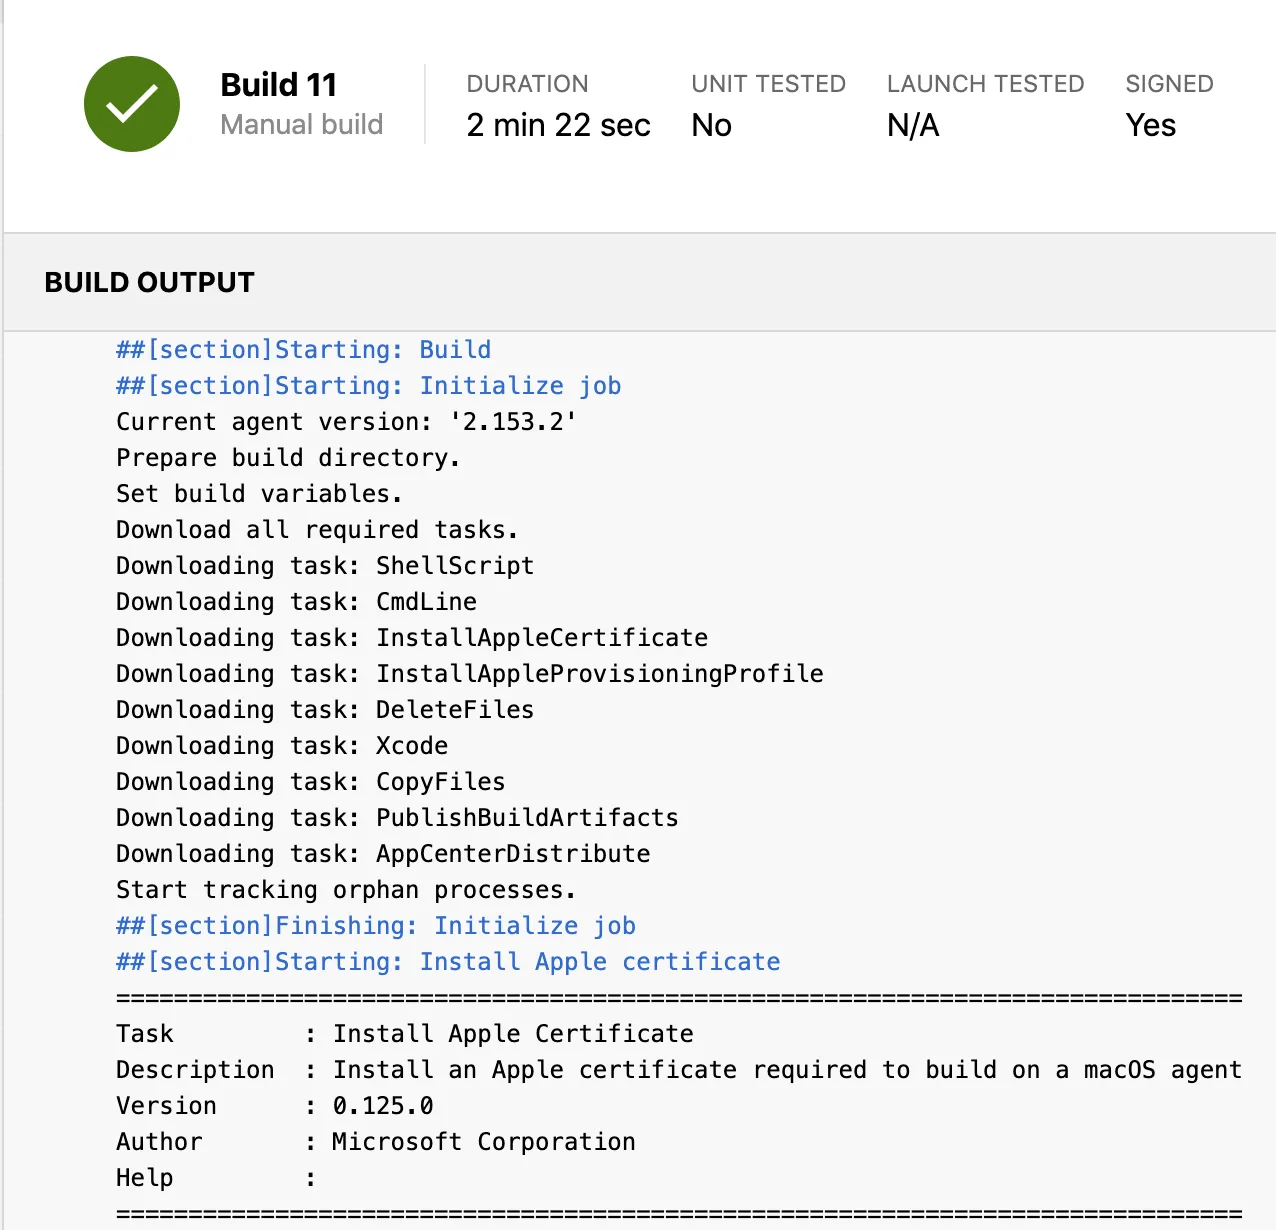Click the BUILD OUTPUT header
Image resolution: width=1276 pixels, height=1230 pixels.
click(x=149, y=283)
